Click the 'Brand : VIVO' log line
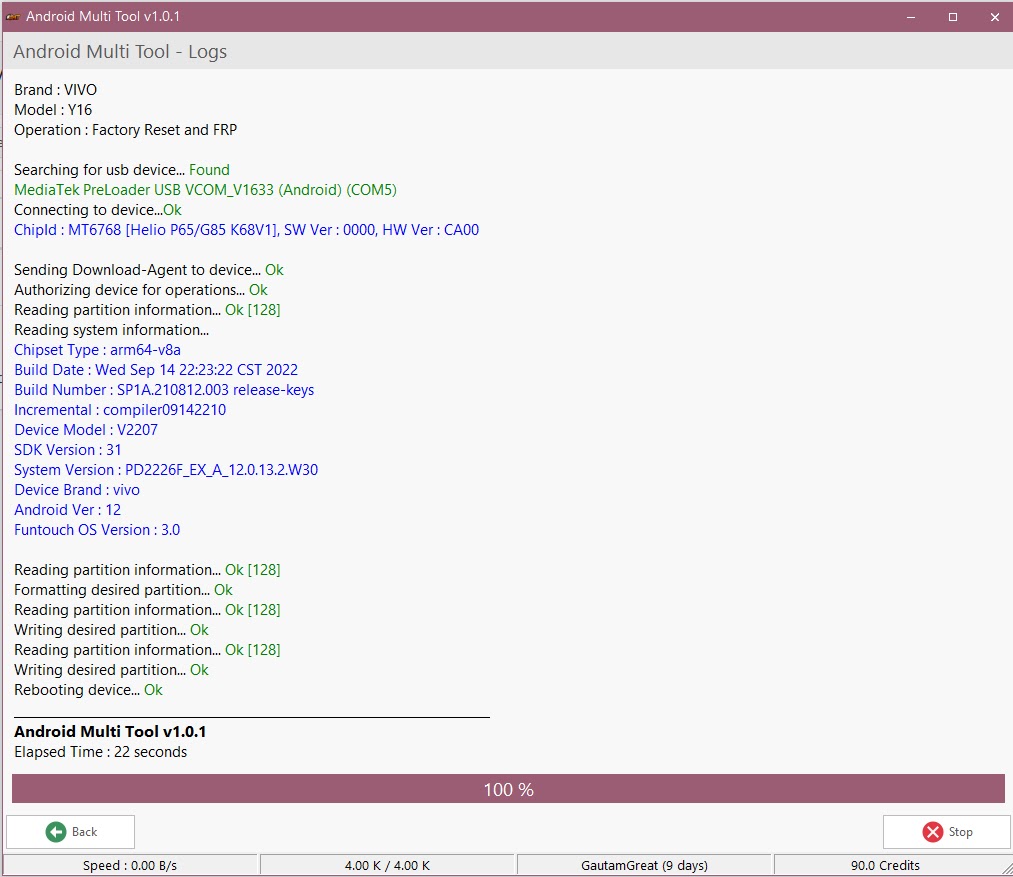Viewport: 1013px width, 877px height. tap(56, 90)
